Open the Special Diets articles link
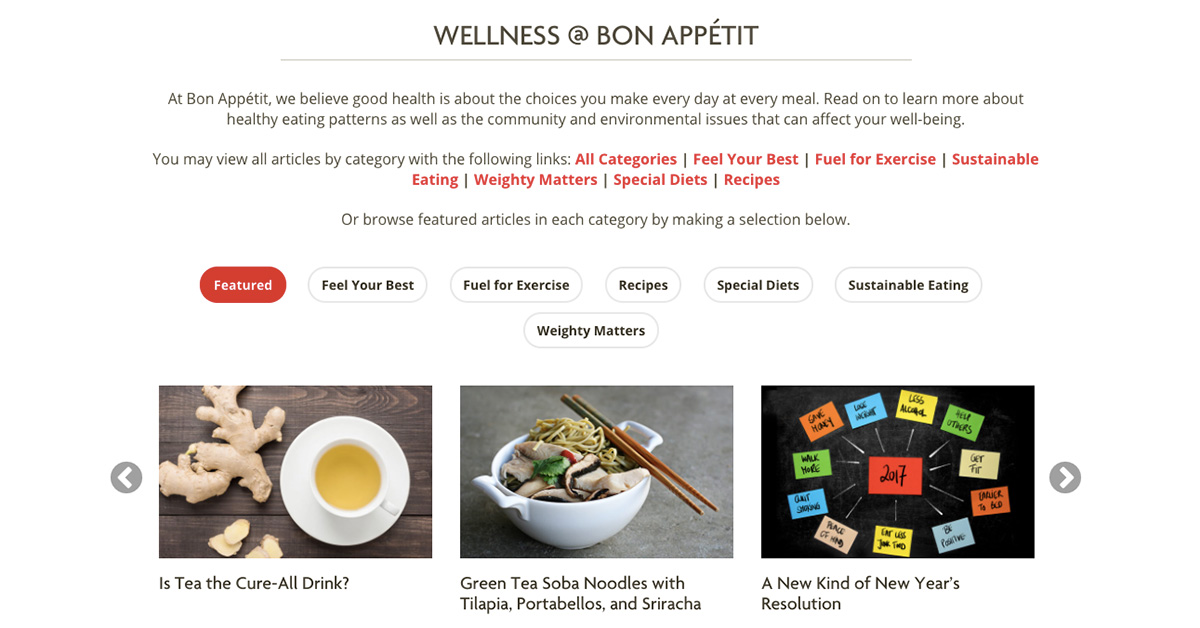The height and width of the screenshot is (628, 1200). pyautogui.click(x=660, y=179)
